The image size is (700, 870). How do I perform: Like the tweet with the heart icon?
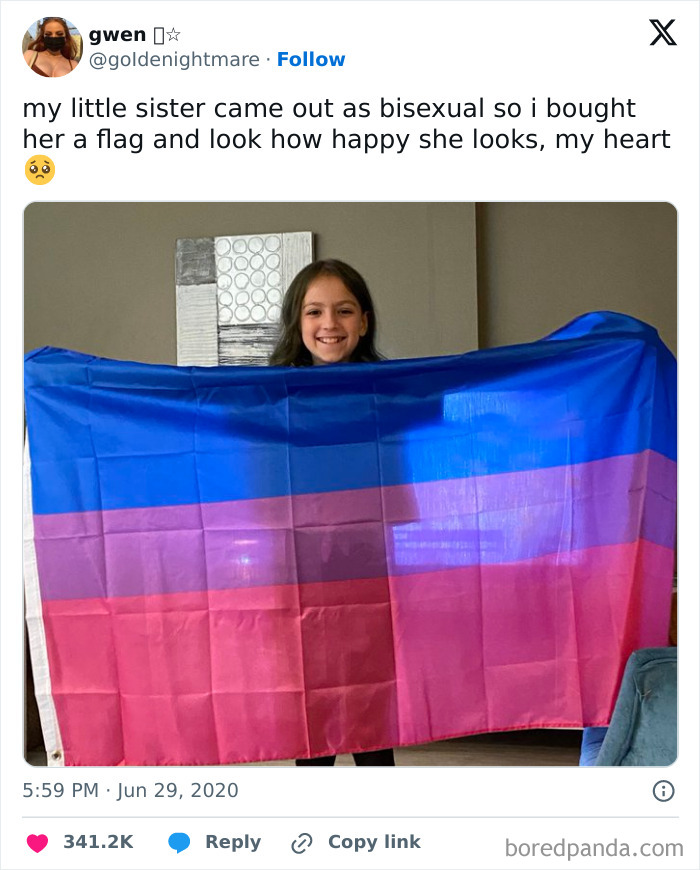click(x=37, y=843)
